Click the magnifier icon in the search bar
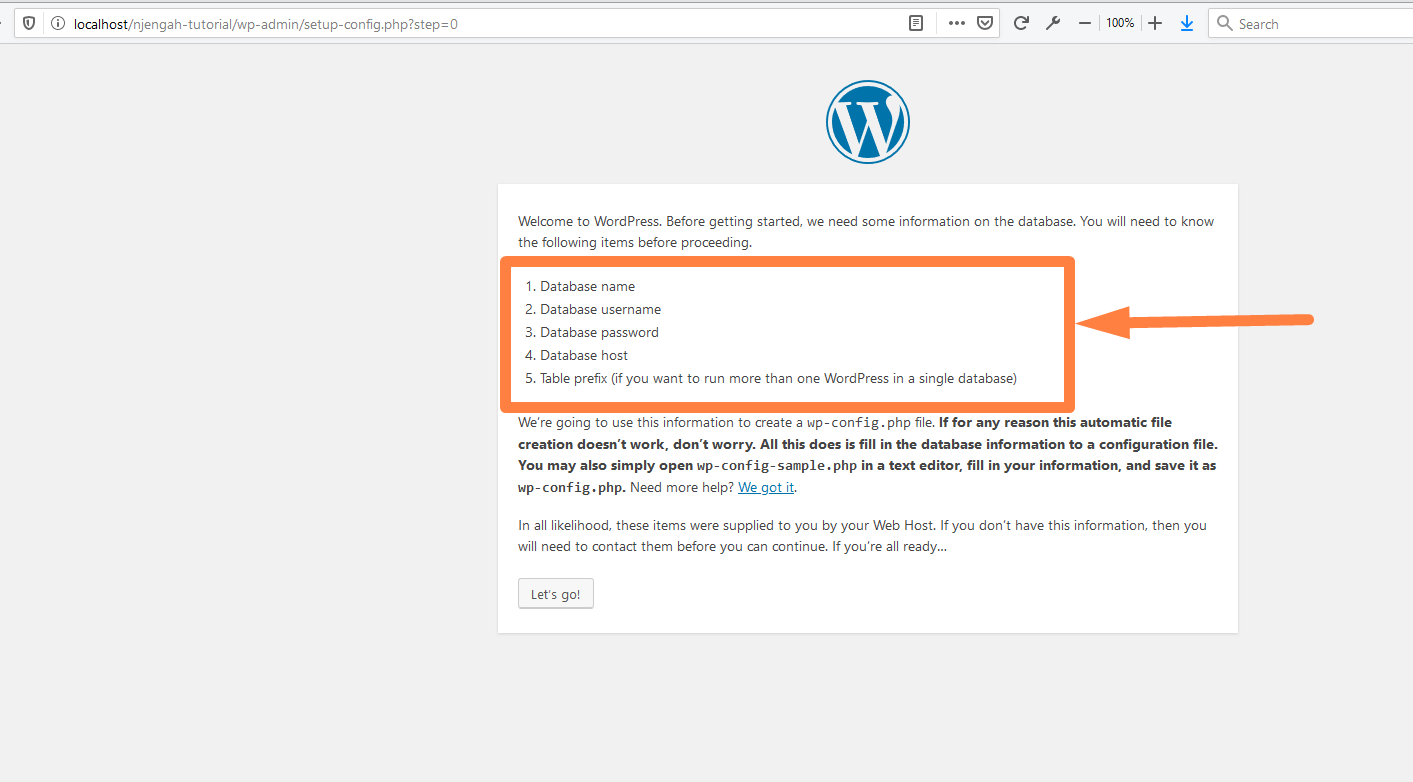 1224,22
